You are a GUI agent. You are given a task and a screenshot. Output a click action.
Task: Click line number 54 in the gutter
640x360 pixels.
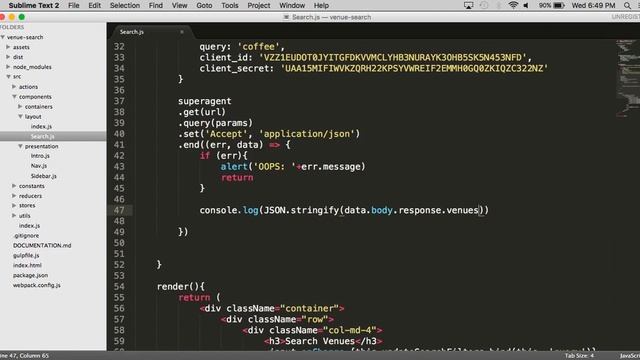(x=119, y=287)
